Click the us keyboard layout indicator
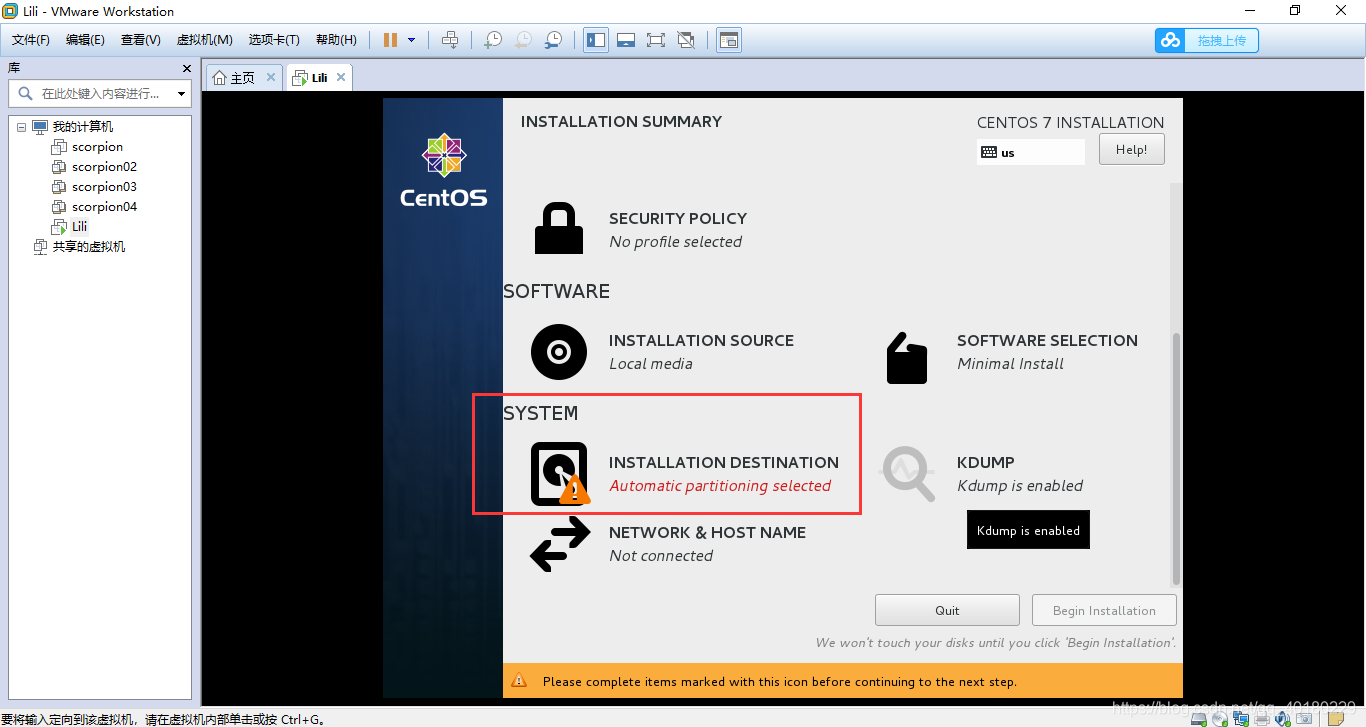This screenshot has height=727, width=1366. point(1031,152)
